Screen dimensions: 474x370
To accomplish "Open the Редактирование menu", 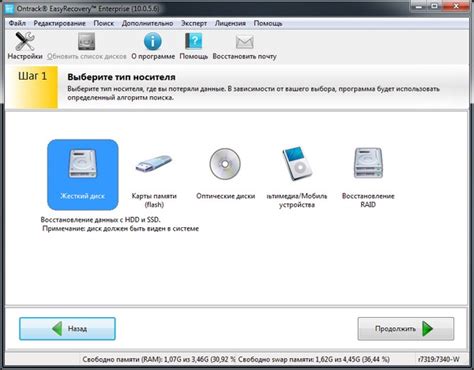I will click(x=59, y=23).
